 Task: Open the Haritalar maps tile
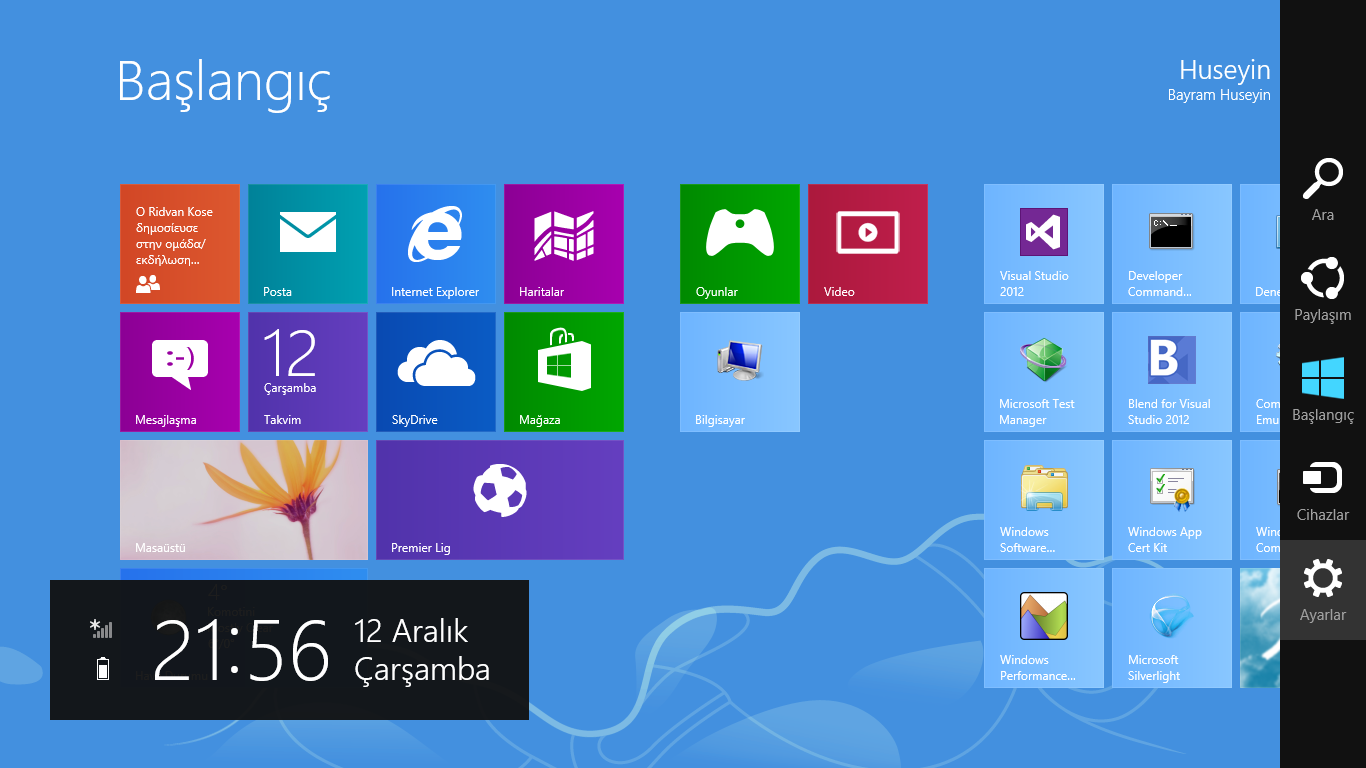(564, 244)
